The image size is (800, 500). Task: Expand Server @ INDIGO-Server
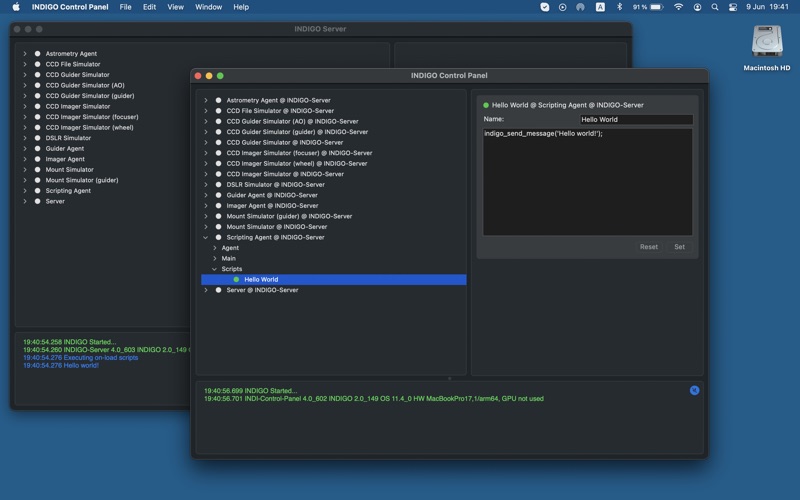click(206, 290)
